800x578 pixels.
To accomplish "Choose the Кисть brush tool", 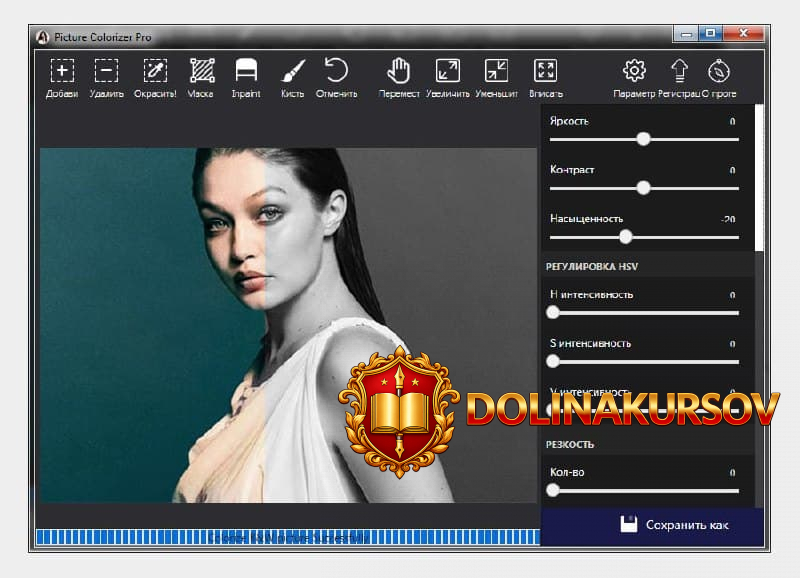I will tap(292, 71).
